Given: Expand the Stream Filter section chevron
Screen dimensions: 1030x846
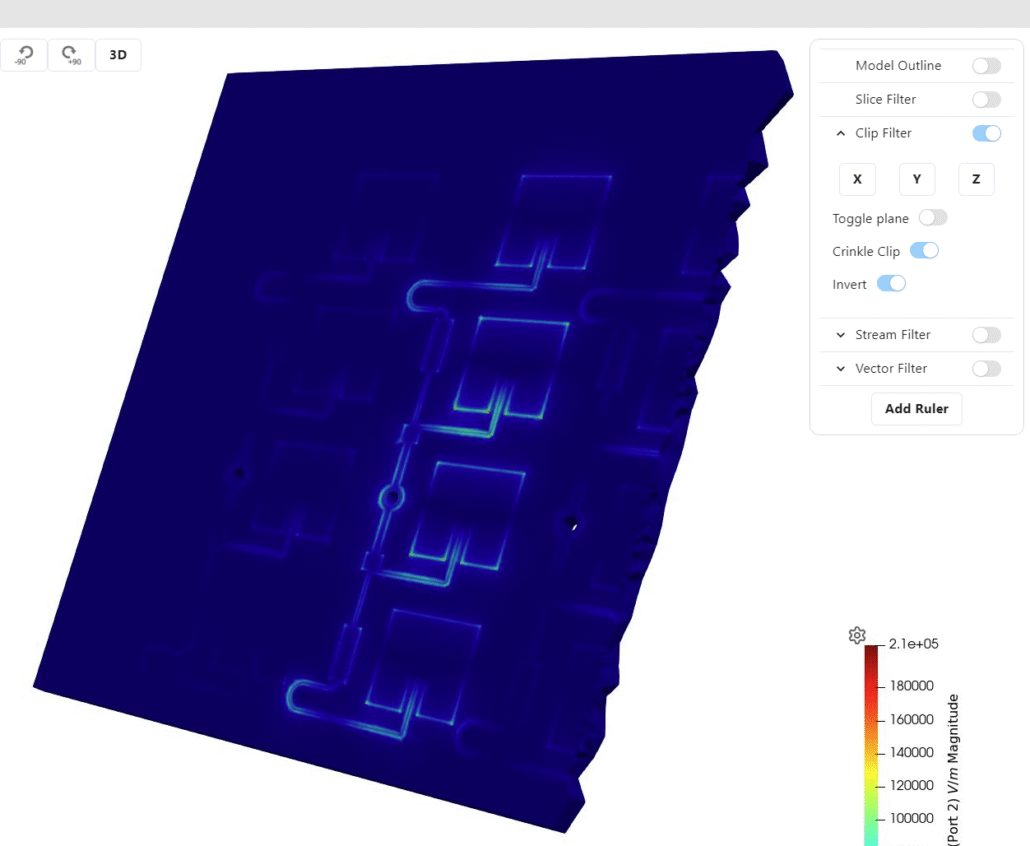Looking at the screenshot, I should tap(840, 335).
